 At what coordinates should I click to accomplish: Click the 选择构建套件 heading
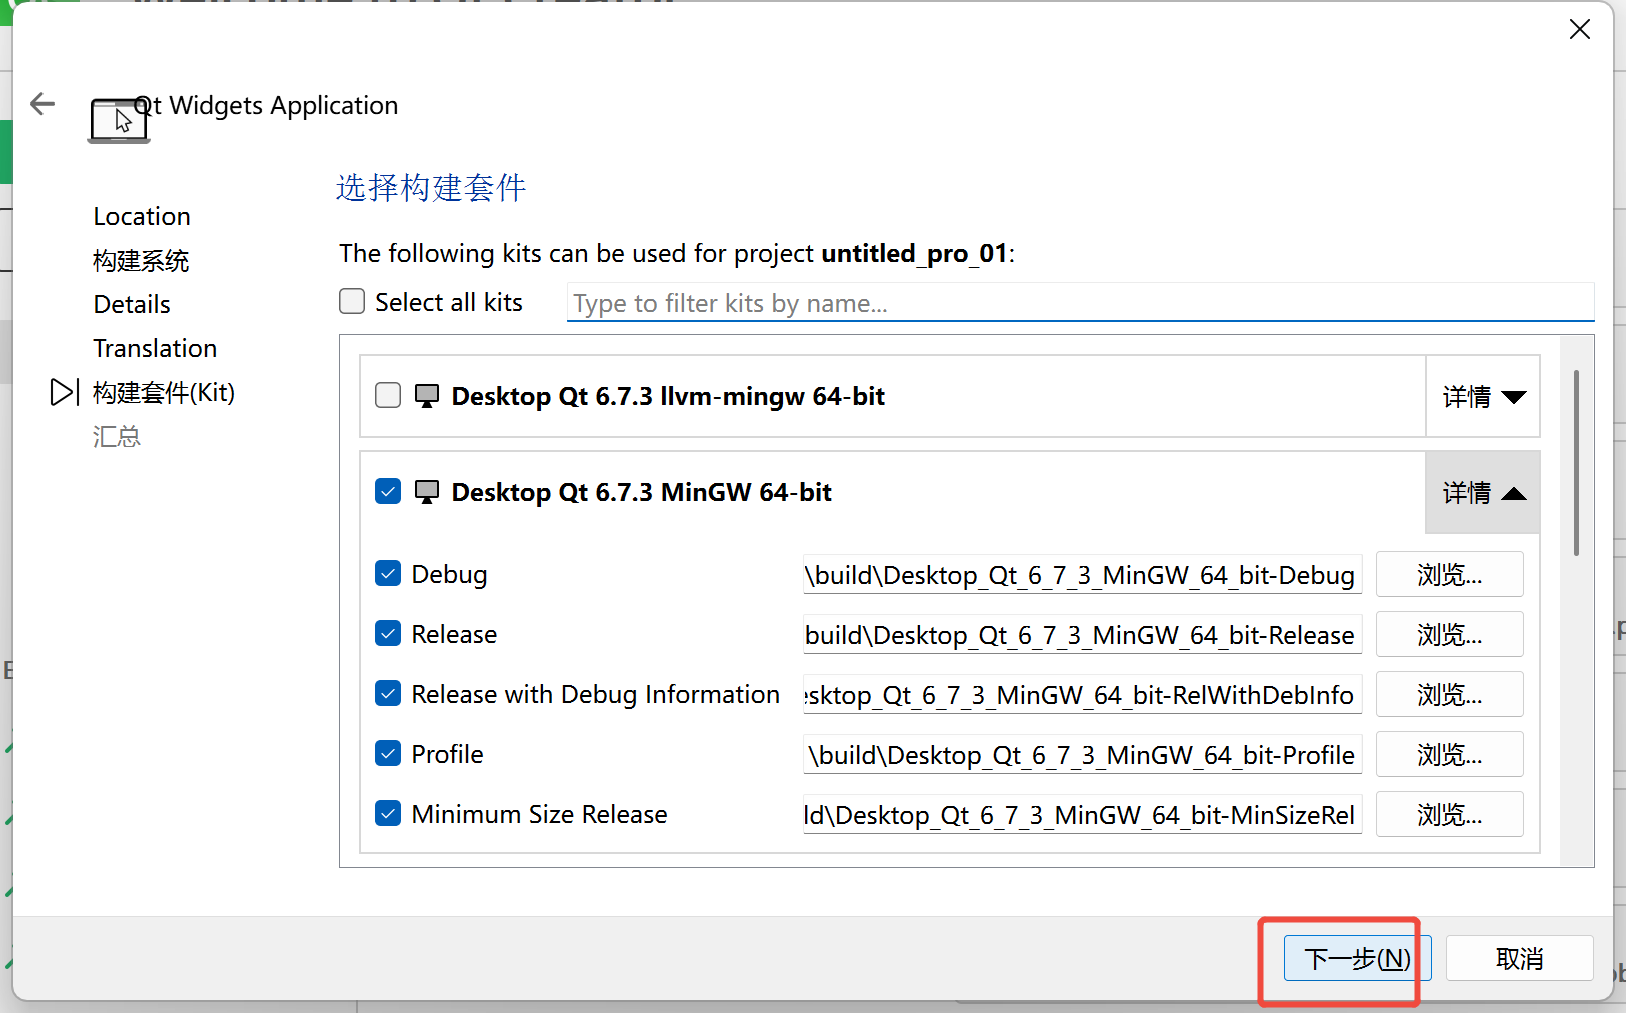pyautogui.click(x=431, y=188)
